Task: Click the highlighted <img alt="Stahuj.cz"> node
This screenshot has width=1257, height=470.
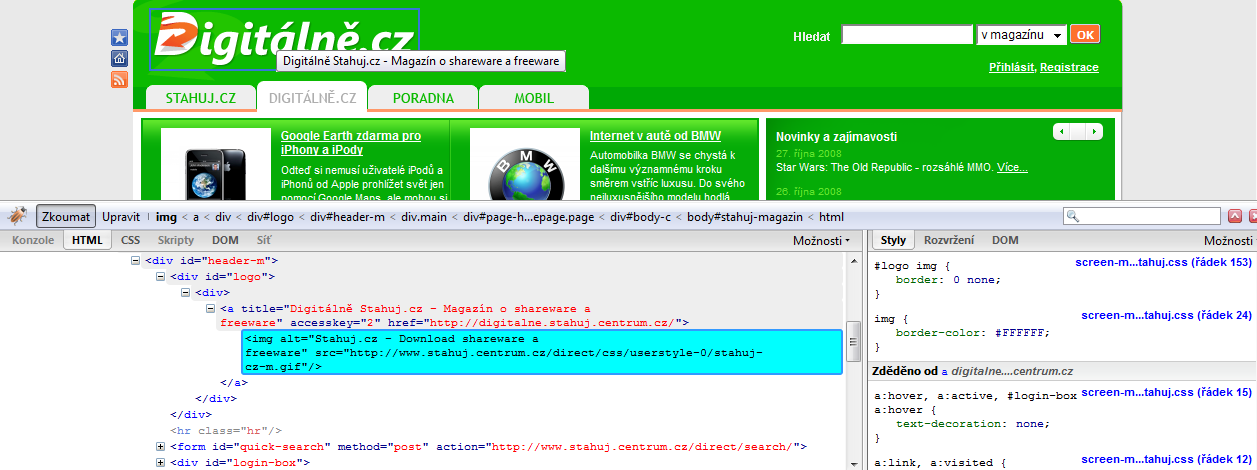Action: pyautogui.click(x=542, y=353)
